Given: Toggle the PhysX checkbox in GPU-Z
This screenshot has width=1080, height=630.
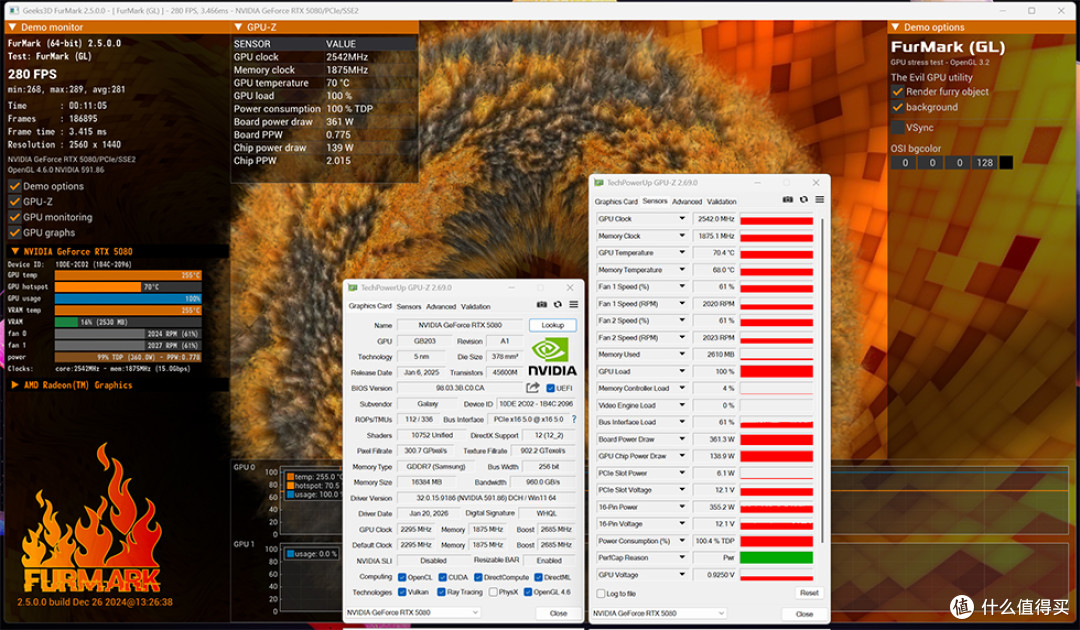Looking at the screenshot, I should (492, 592).
